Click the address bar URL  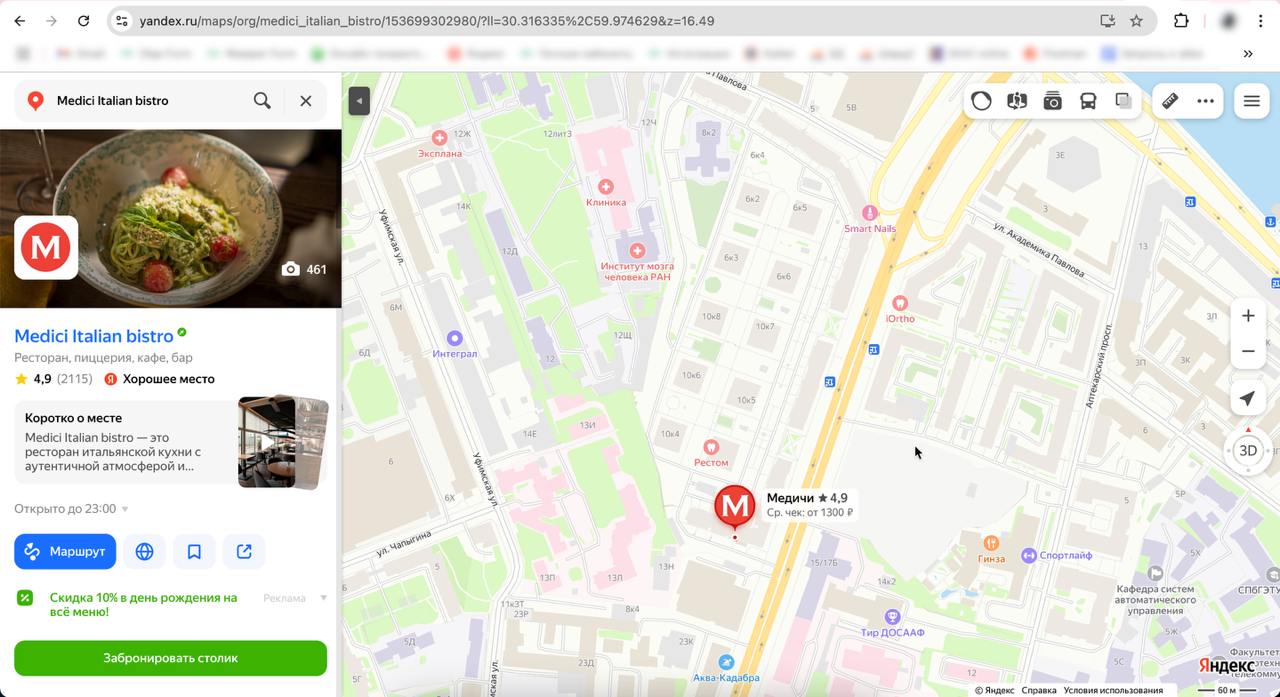[427, 21]
